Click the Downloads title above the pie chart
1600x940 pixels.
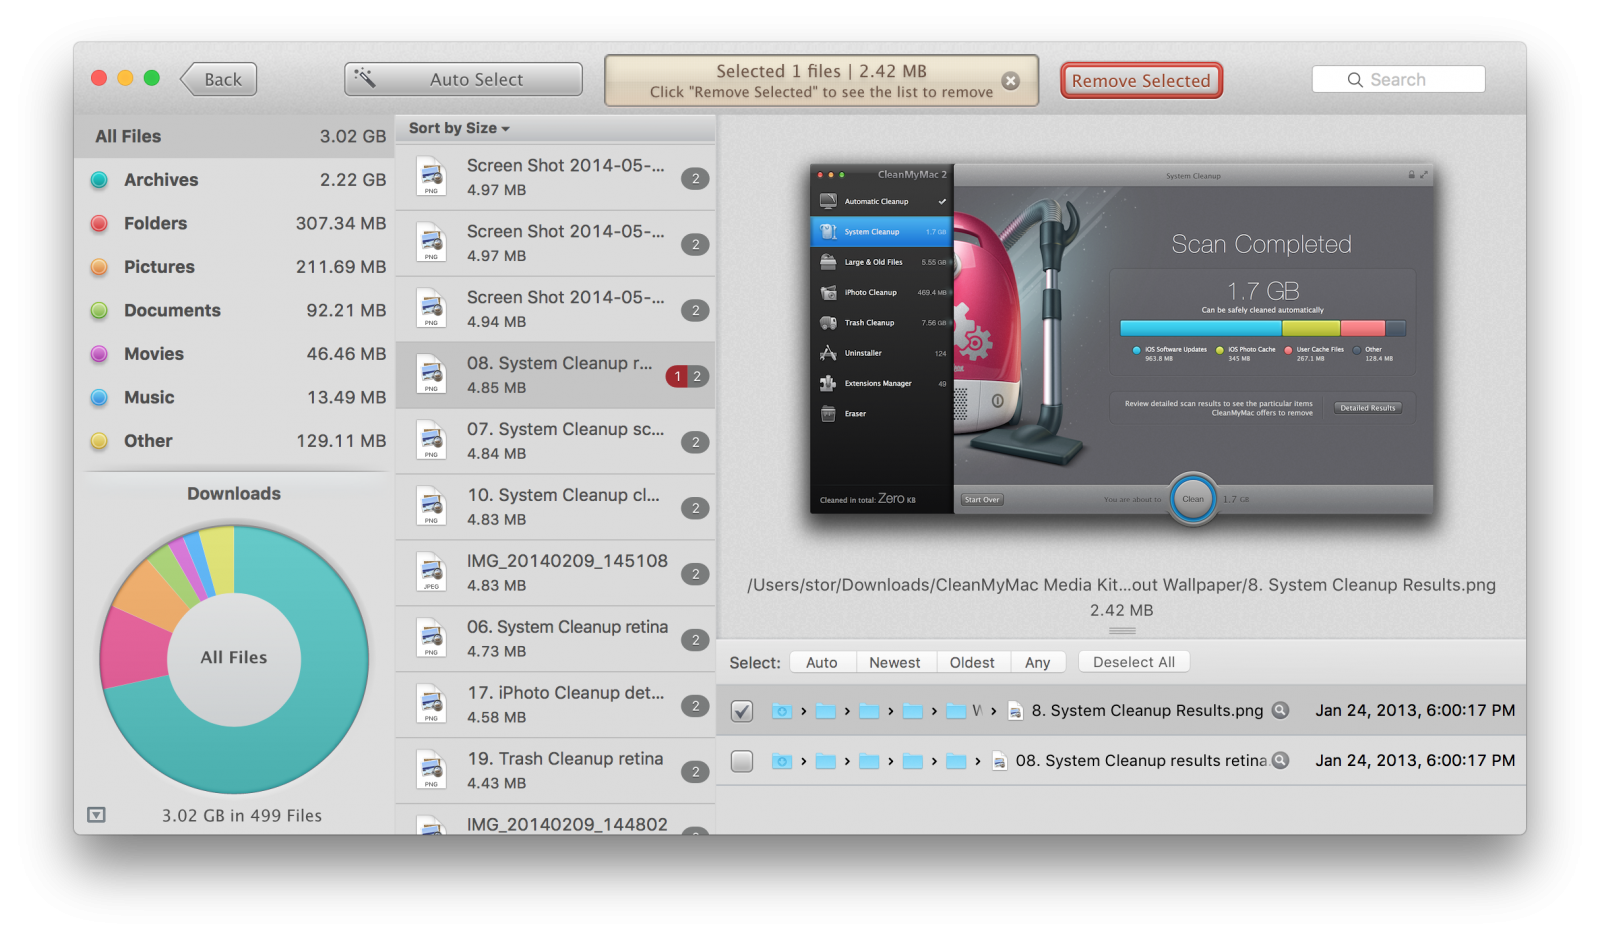(234, 493)
